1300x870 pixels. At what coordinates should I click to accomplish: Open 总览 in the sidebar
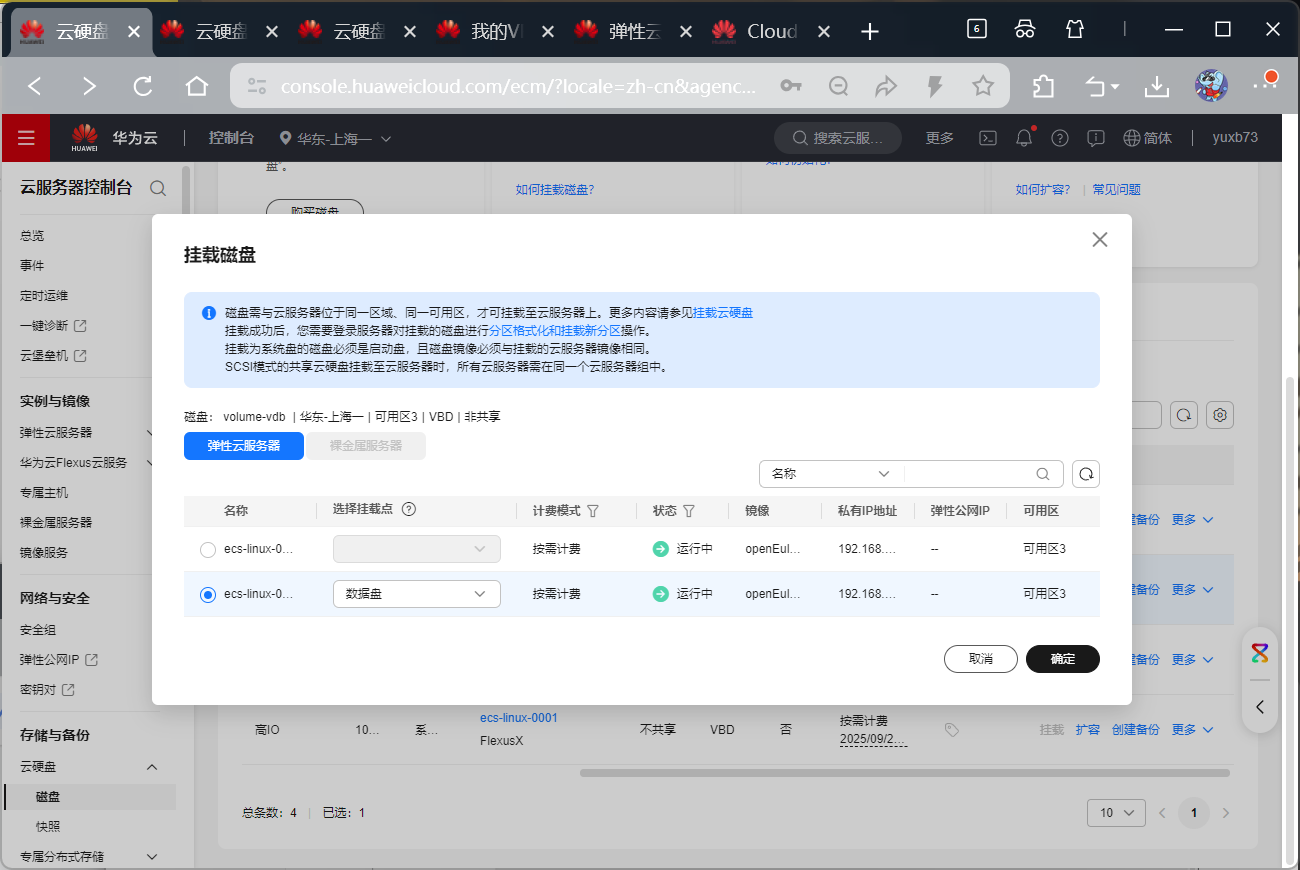(32, 236)
